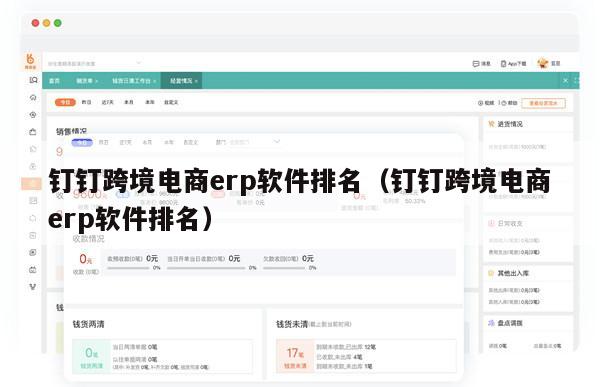Click the longest 0% progress bar in 收款情况
The height and width of the screenshot is (387, 600).
pyautogui.click(x=206, y=268)
